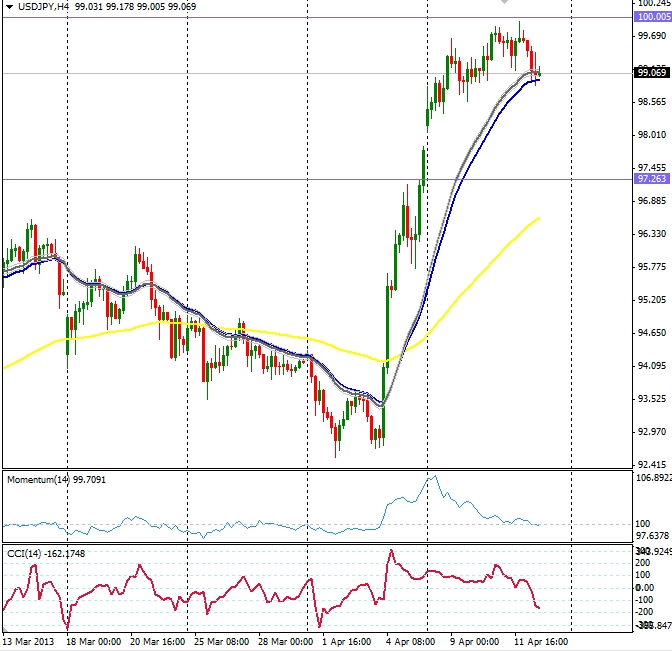Click the 106.8922 Momentum scale value
Viewport: 672px width, 651px height.
[654, 477]
